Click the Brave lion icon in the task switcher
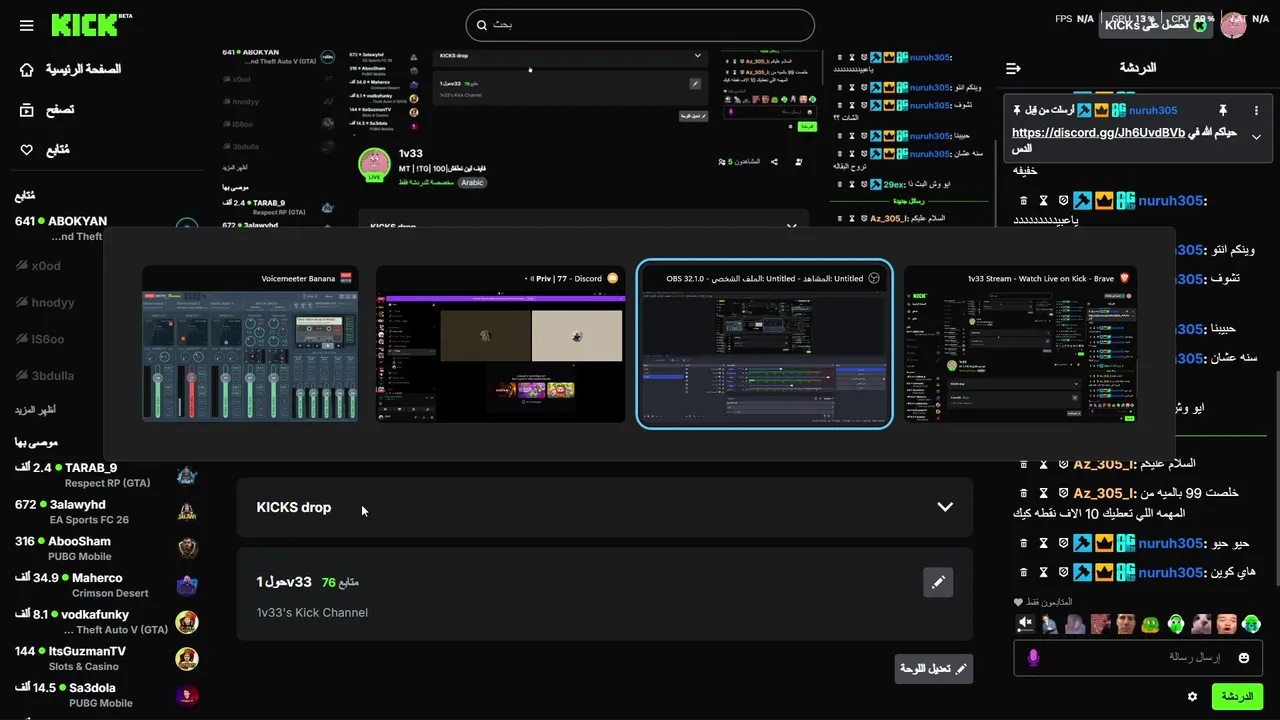Viewport: 1280px width, 720px height. click(1125, 278)
